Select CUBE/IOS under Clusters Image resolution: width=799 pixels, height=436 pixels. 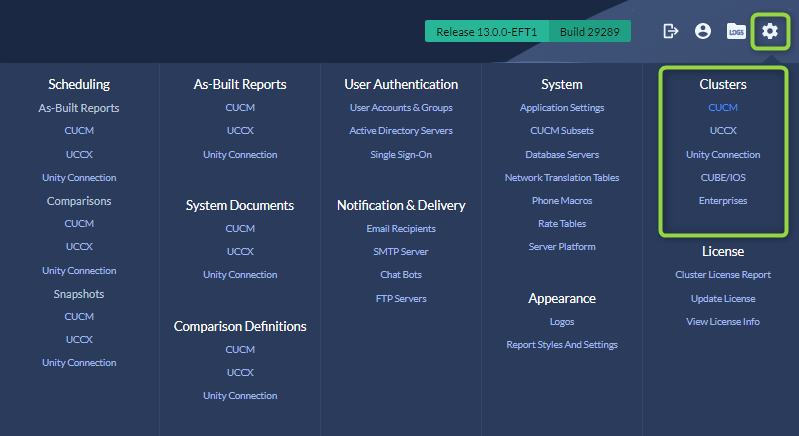pos(723,177)
